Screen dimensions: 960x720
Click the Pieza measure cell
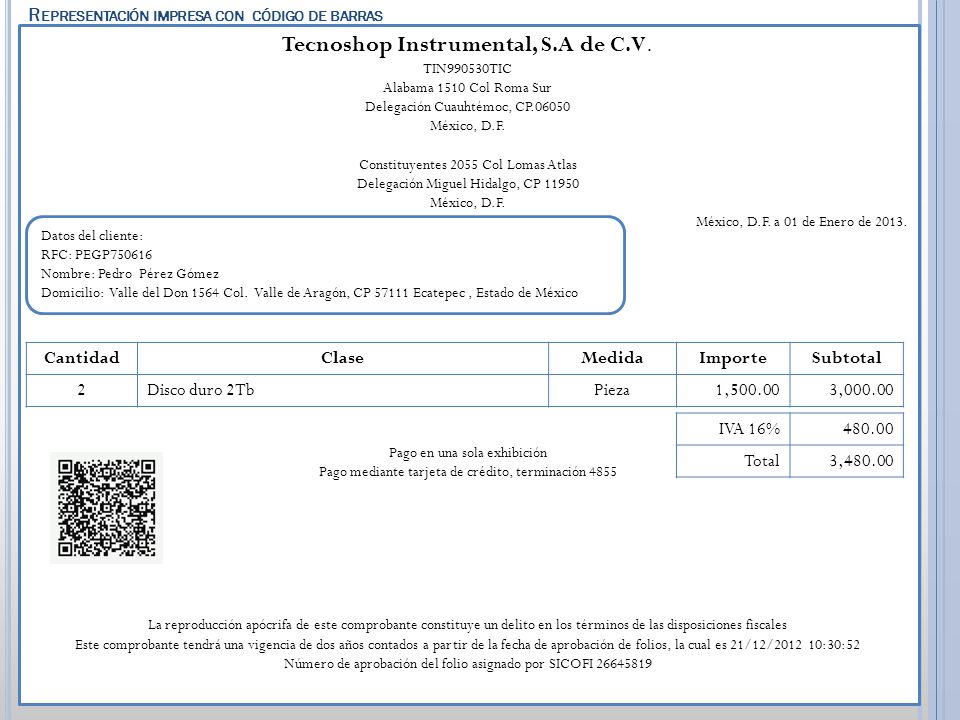point(612,390)
